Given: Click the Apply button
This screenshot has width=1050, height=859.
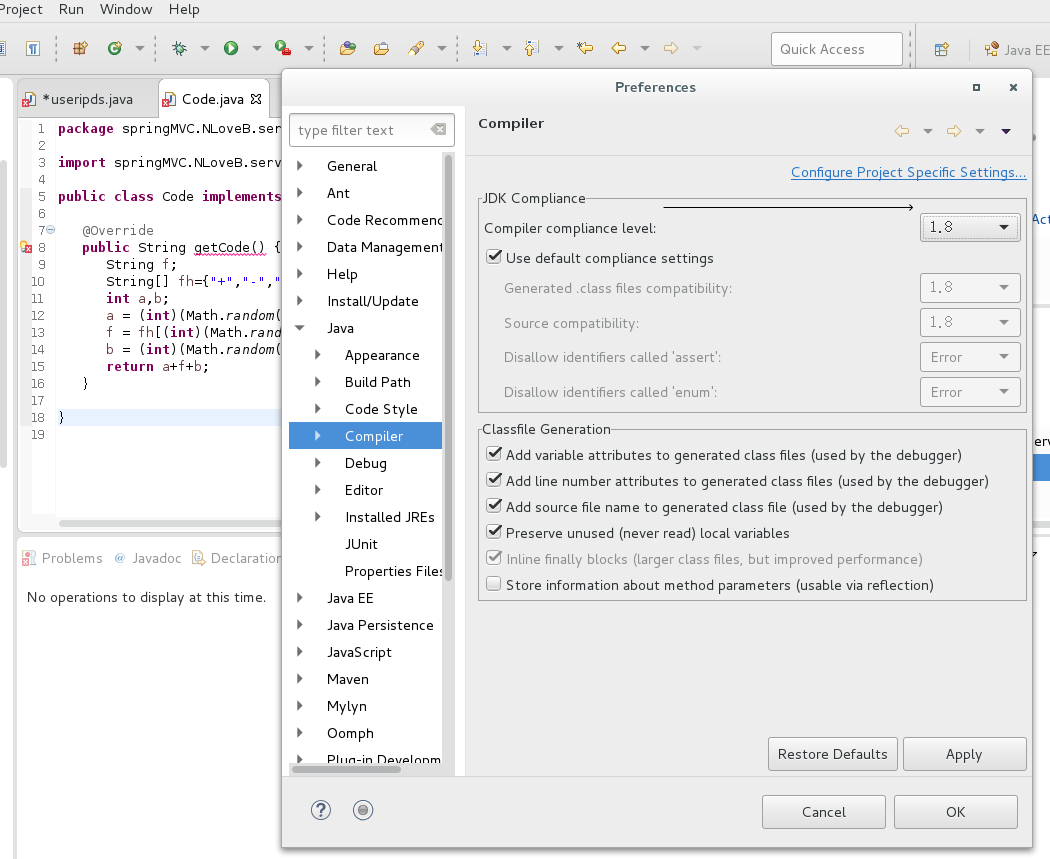Looking at the screenshot, I should tap(964, 754).
